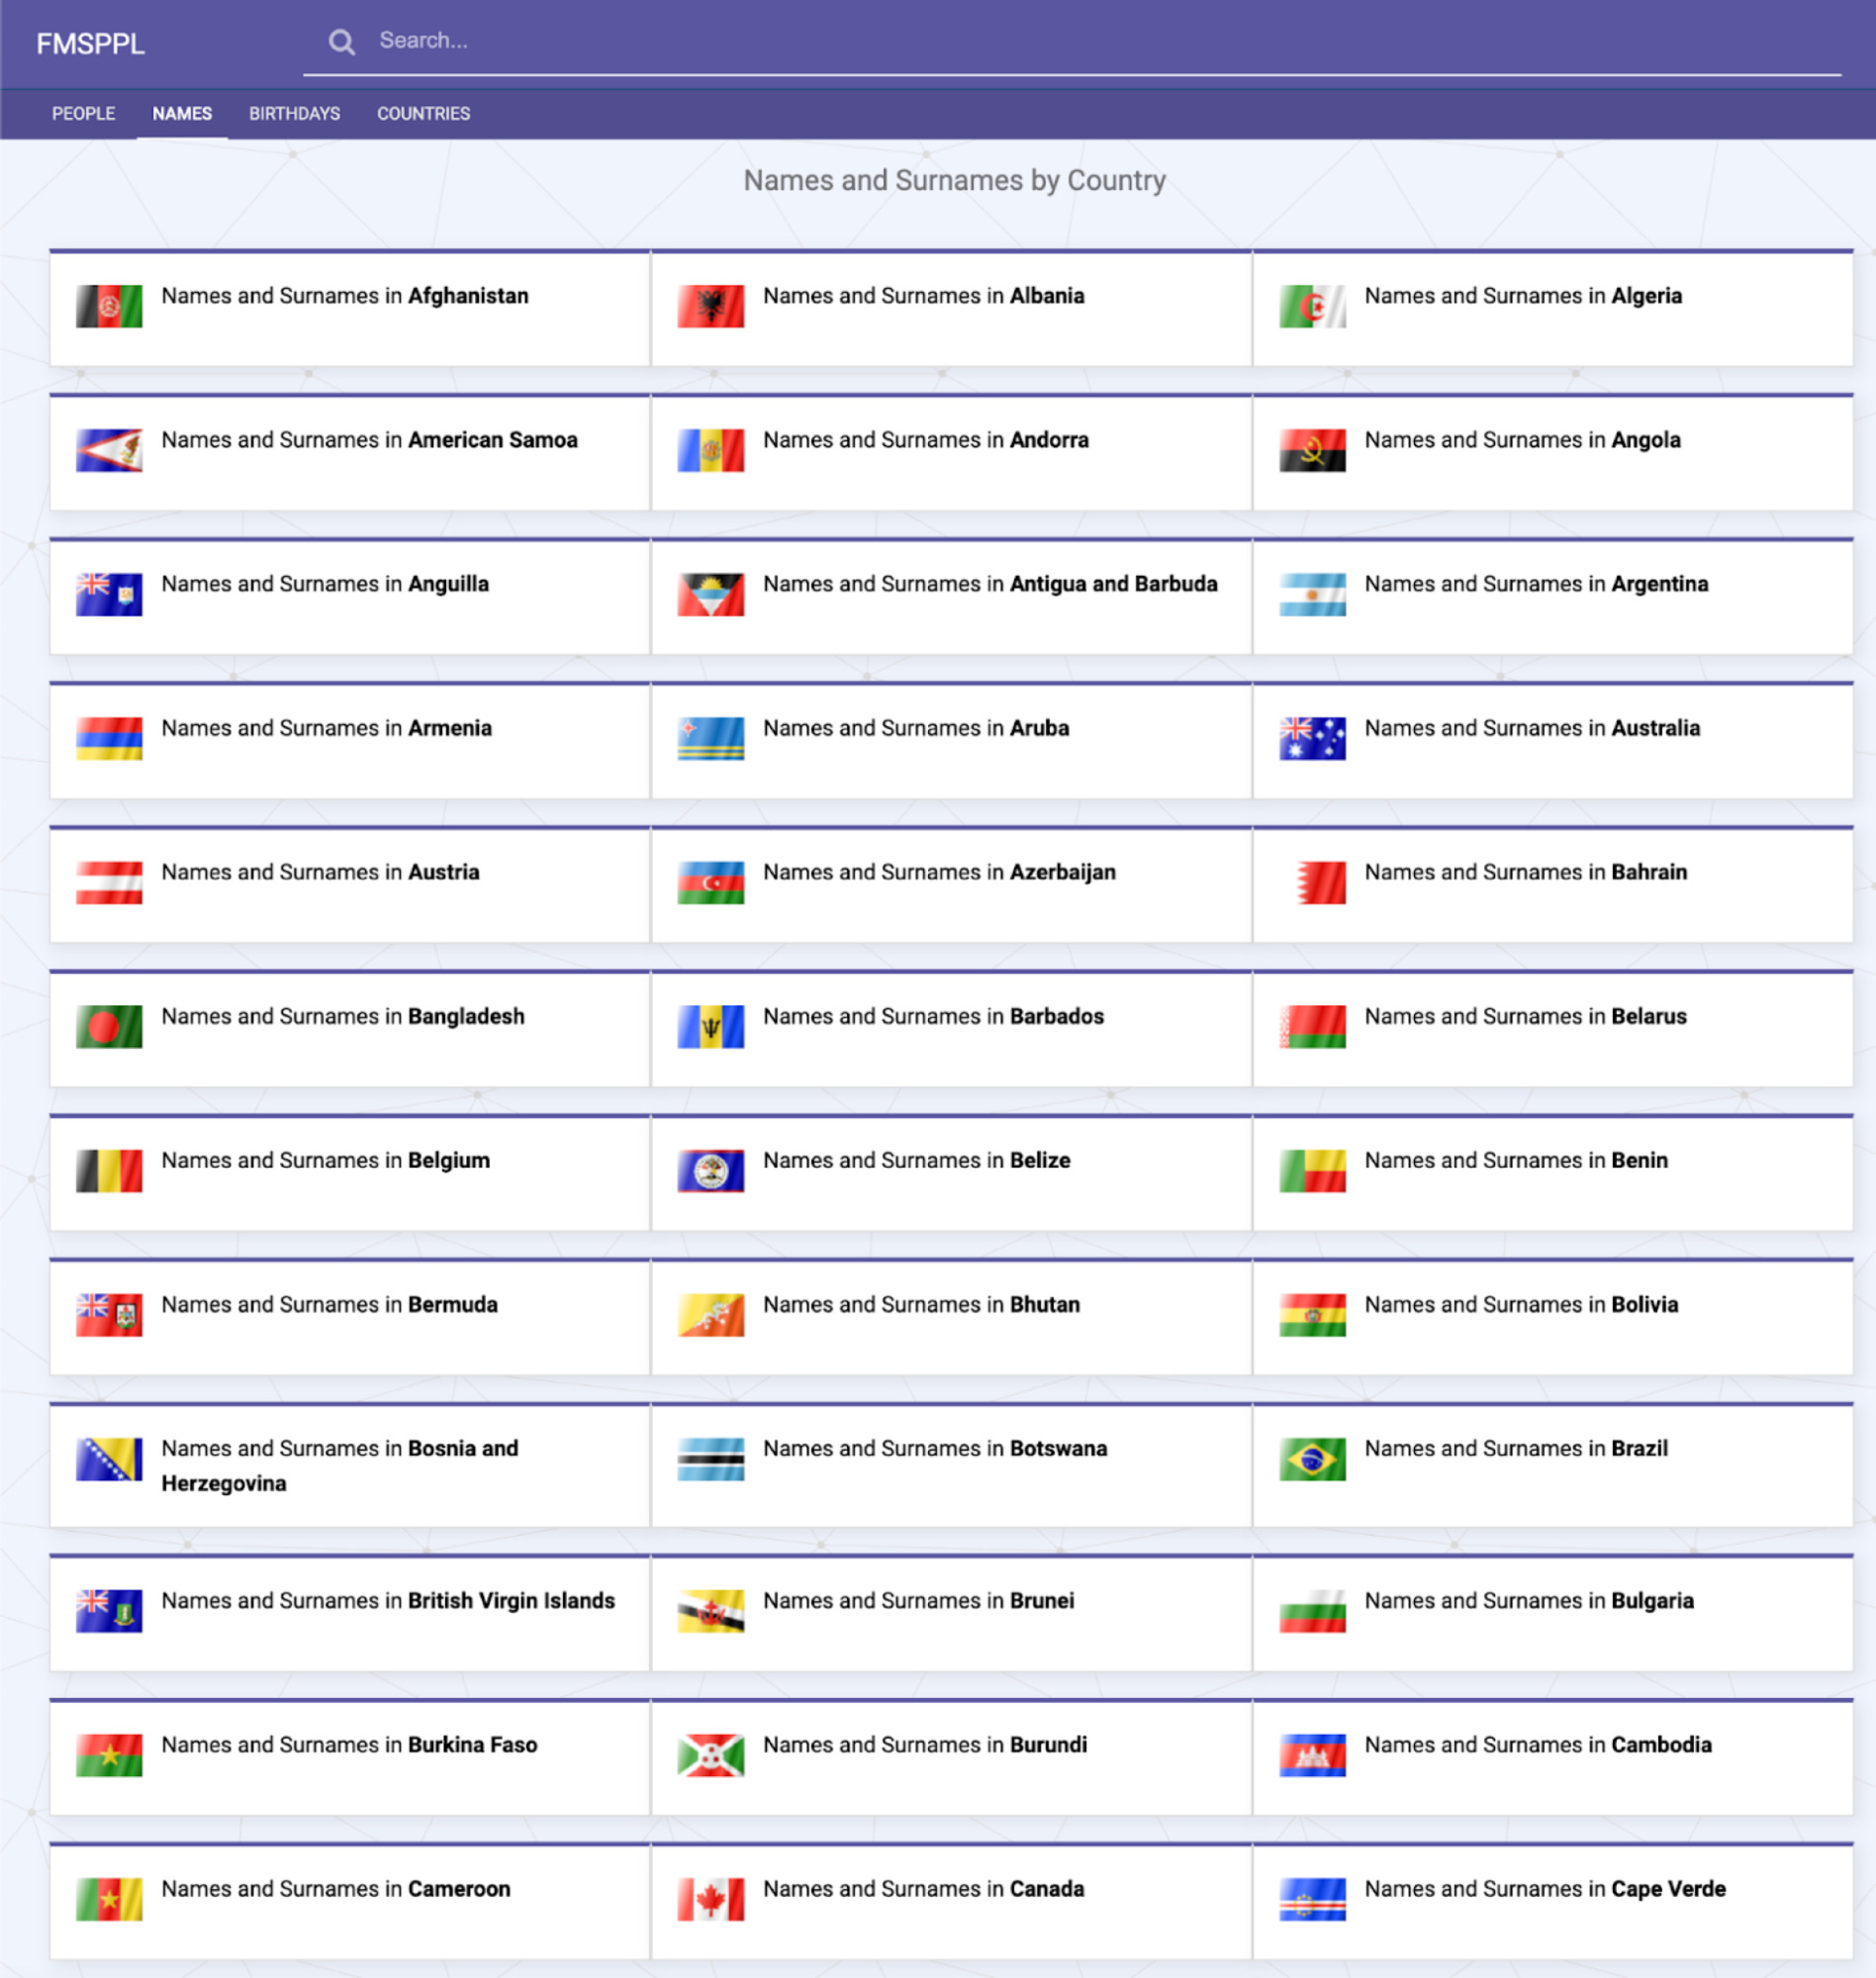Click the Albania flag icon
Image resolution: width=1876 pixels, height=1978 pixels.
pos(711,307)
